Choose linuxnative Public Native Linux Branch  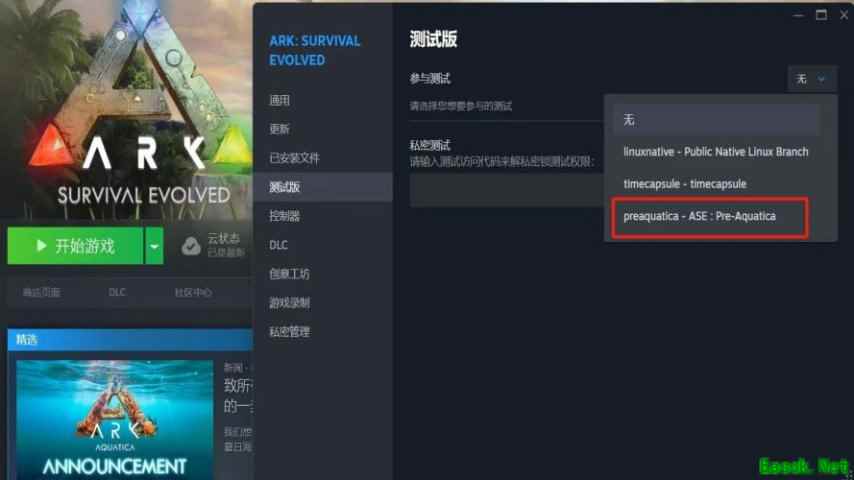point(717,152)
